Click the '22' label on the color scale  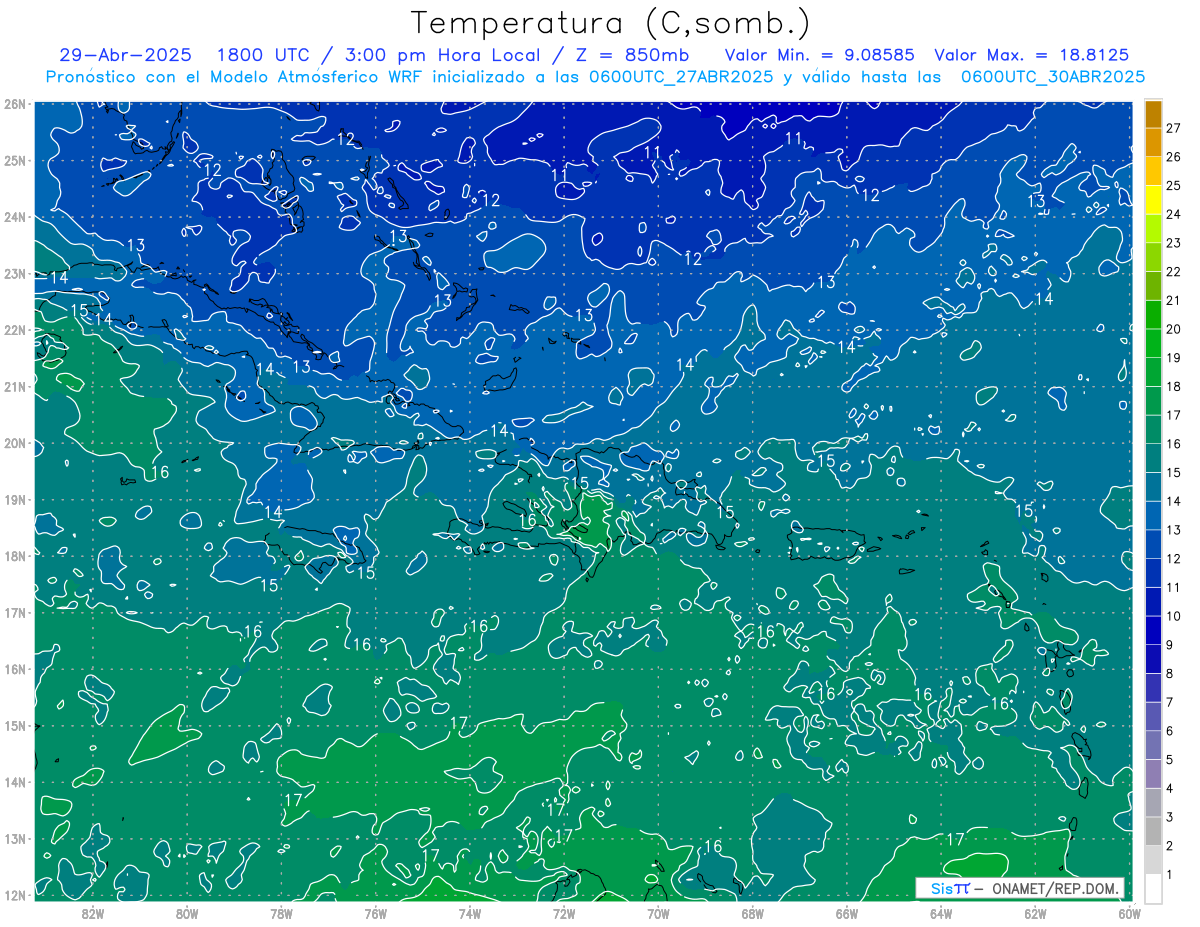pos(1174,272)
